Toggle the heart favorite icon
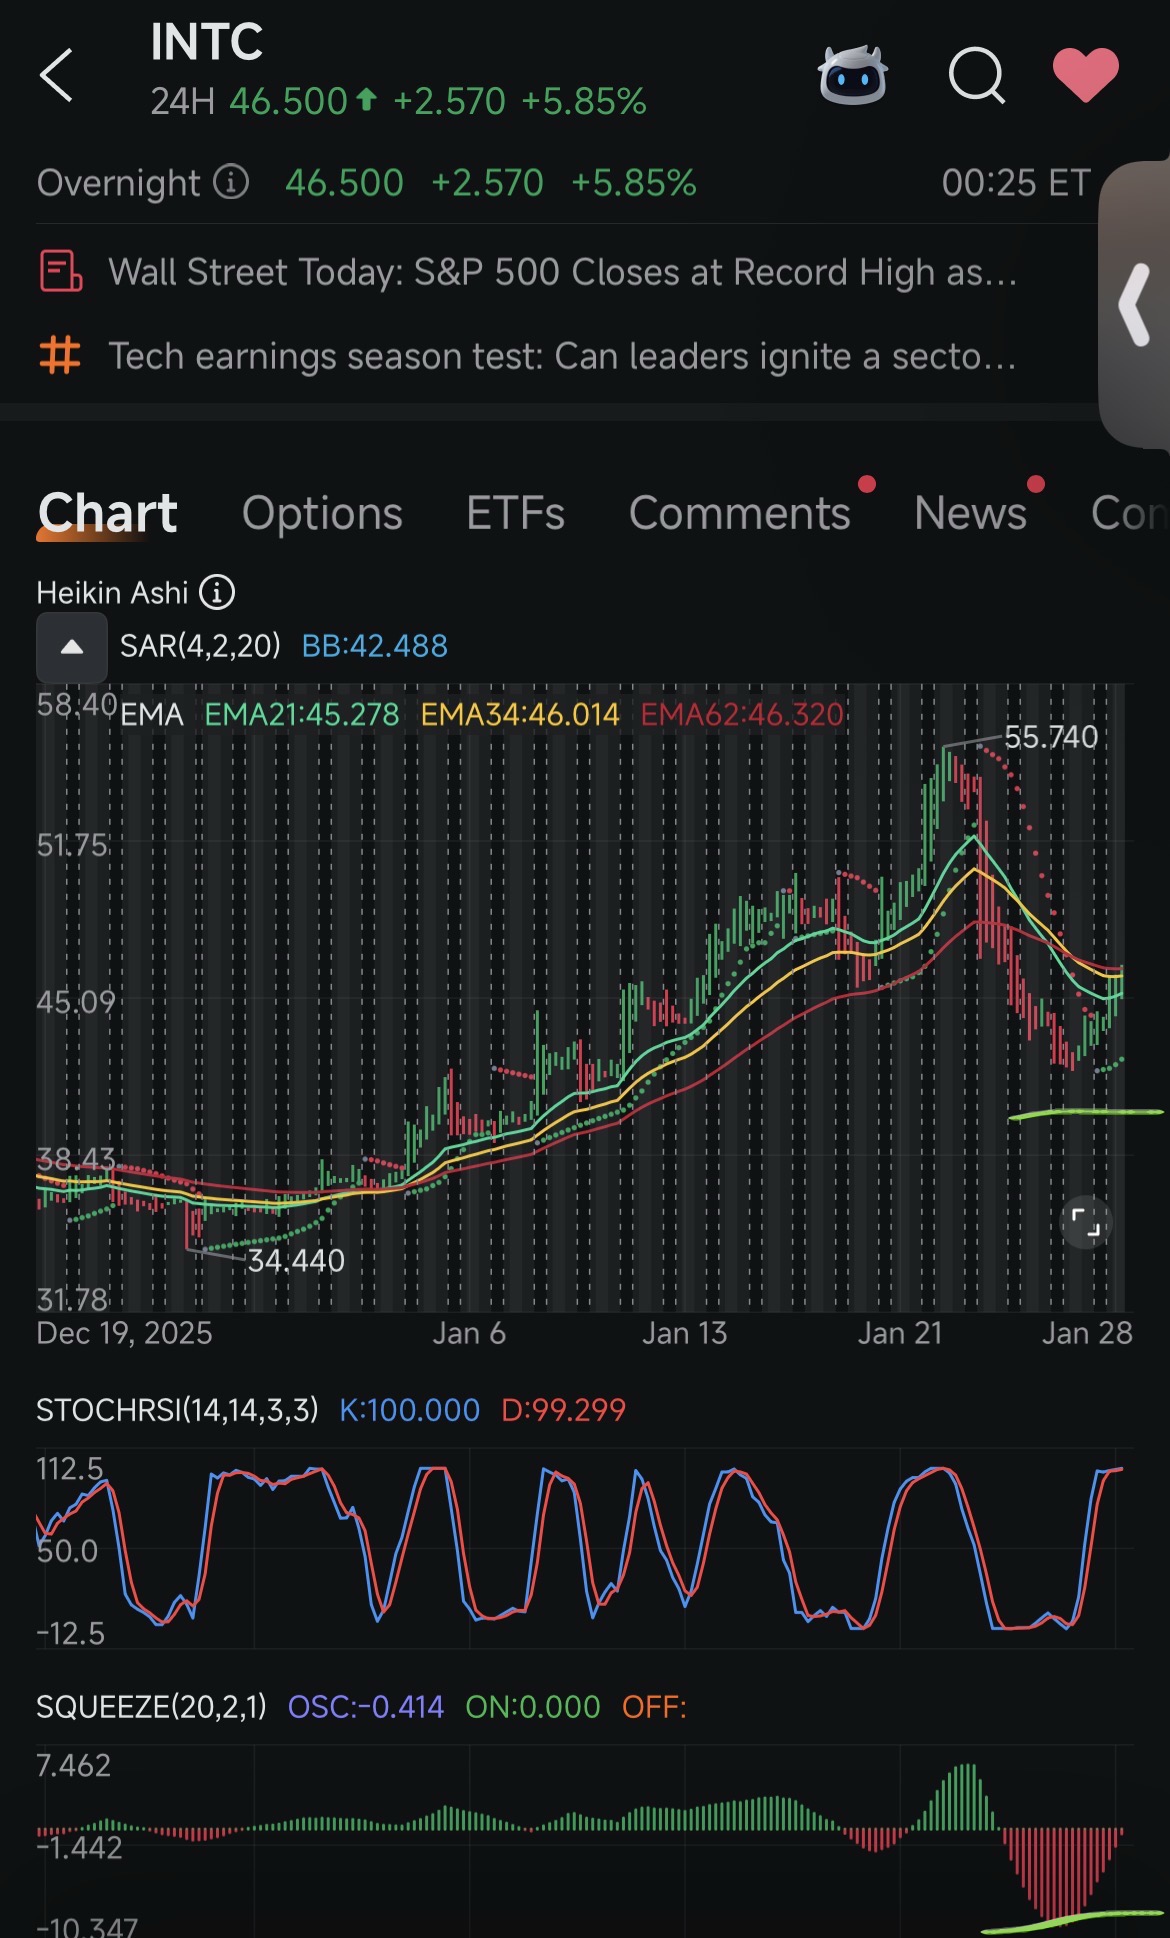1170x1938 pixels. coord(1085,75)
